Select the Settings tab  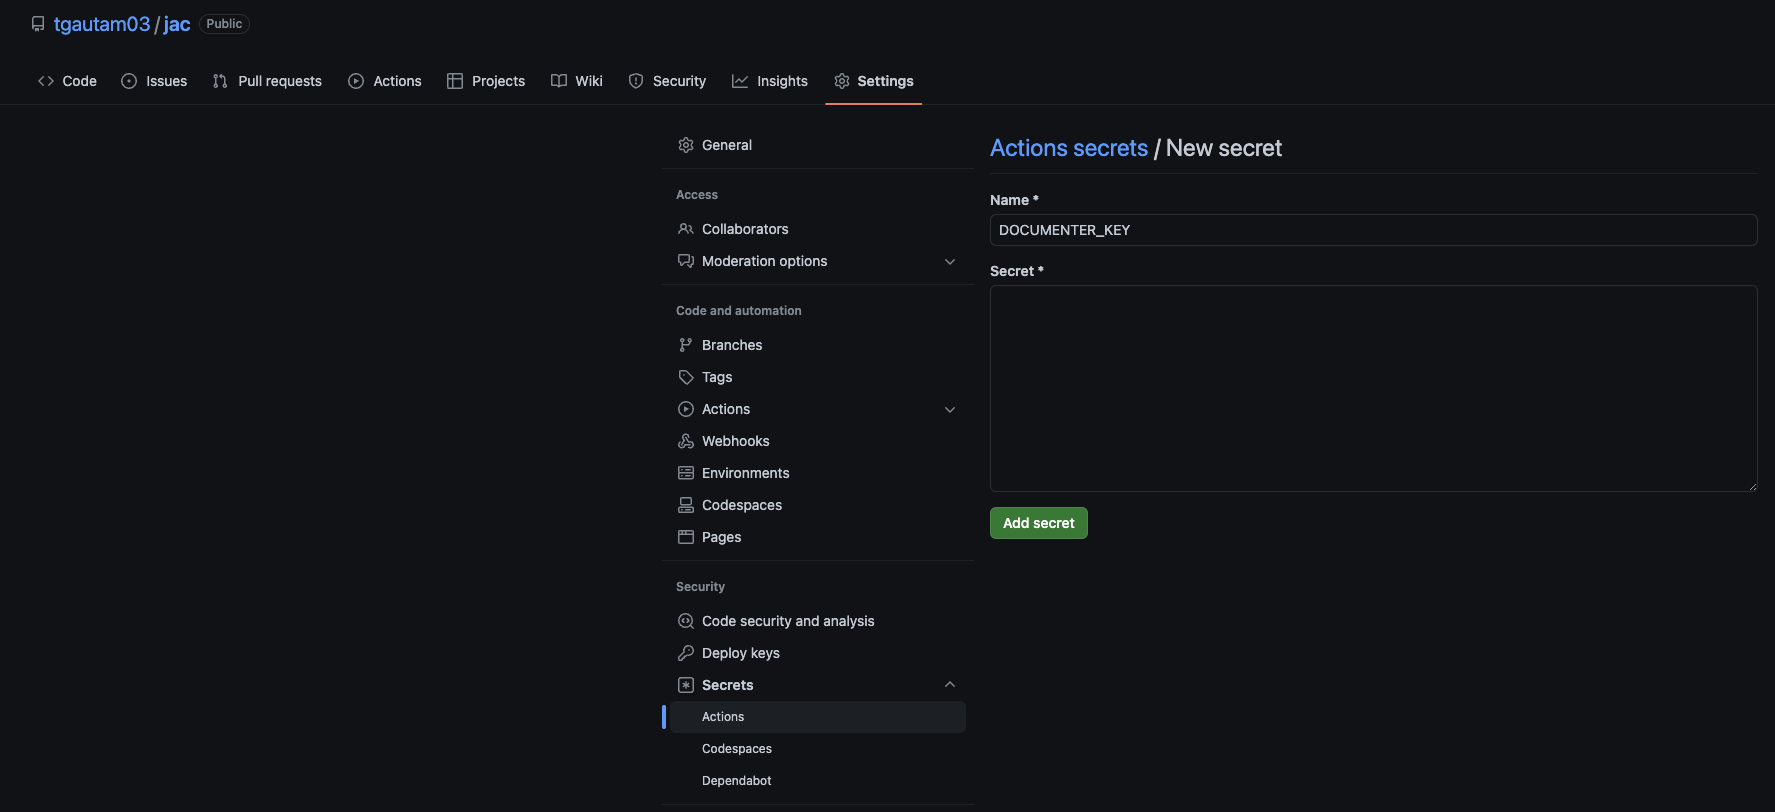(x=874, y=81)
